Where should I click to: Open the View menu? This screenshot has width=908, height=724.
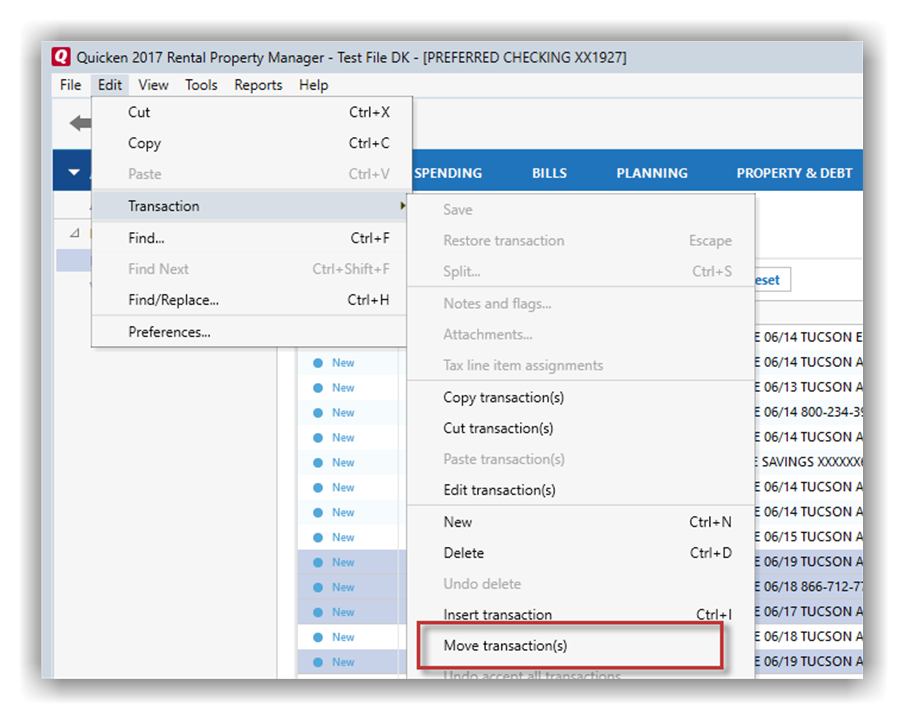click(x=153, y=85)
